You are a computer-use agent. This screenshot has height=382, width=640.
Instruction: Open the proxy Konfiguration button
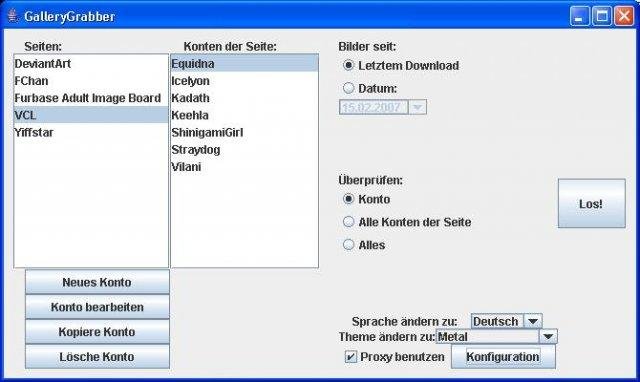point(503,357)
